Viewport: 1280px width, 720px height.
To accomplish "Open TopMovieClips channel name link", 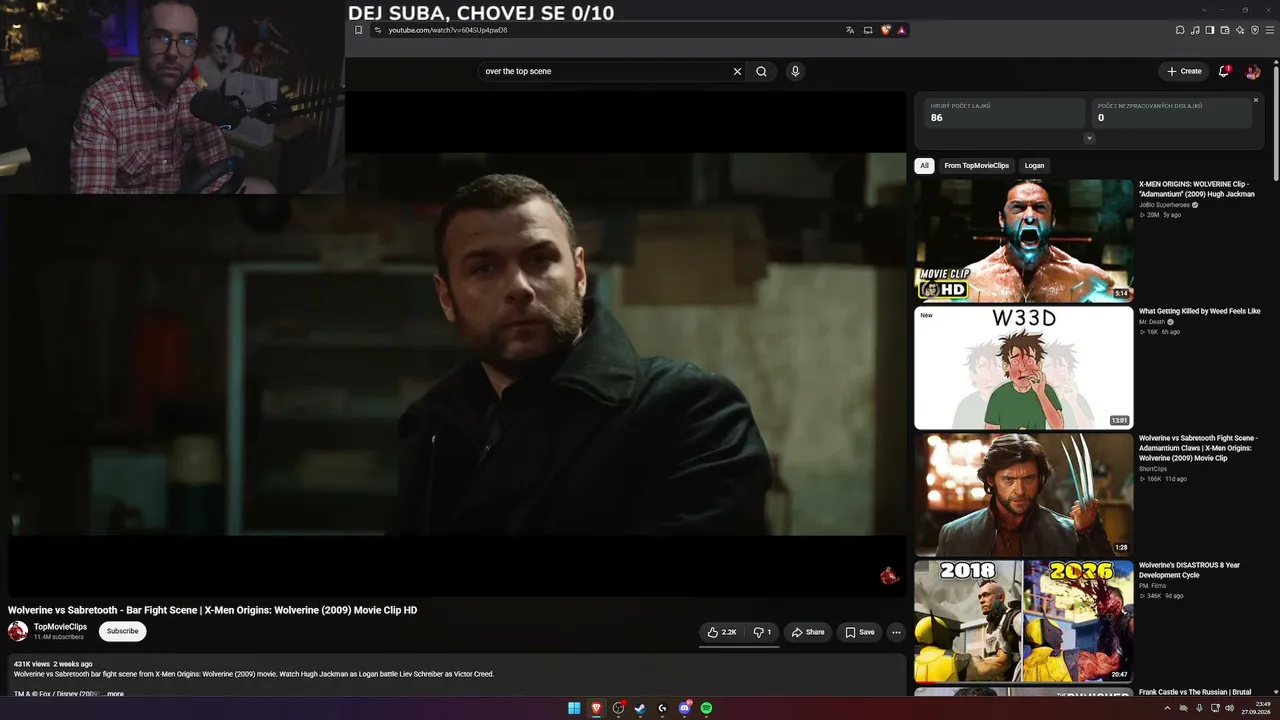I will point(60,627).
